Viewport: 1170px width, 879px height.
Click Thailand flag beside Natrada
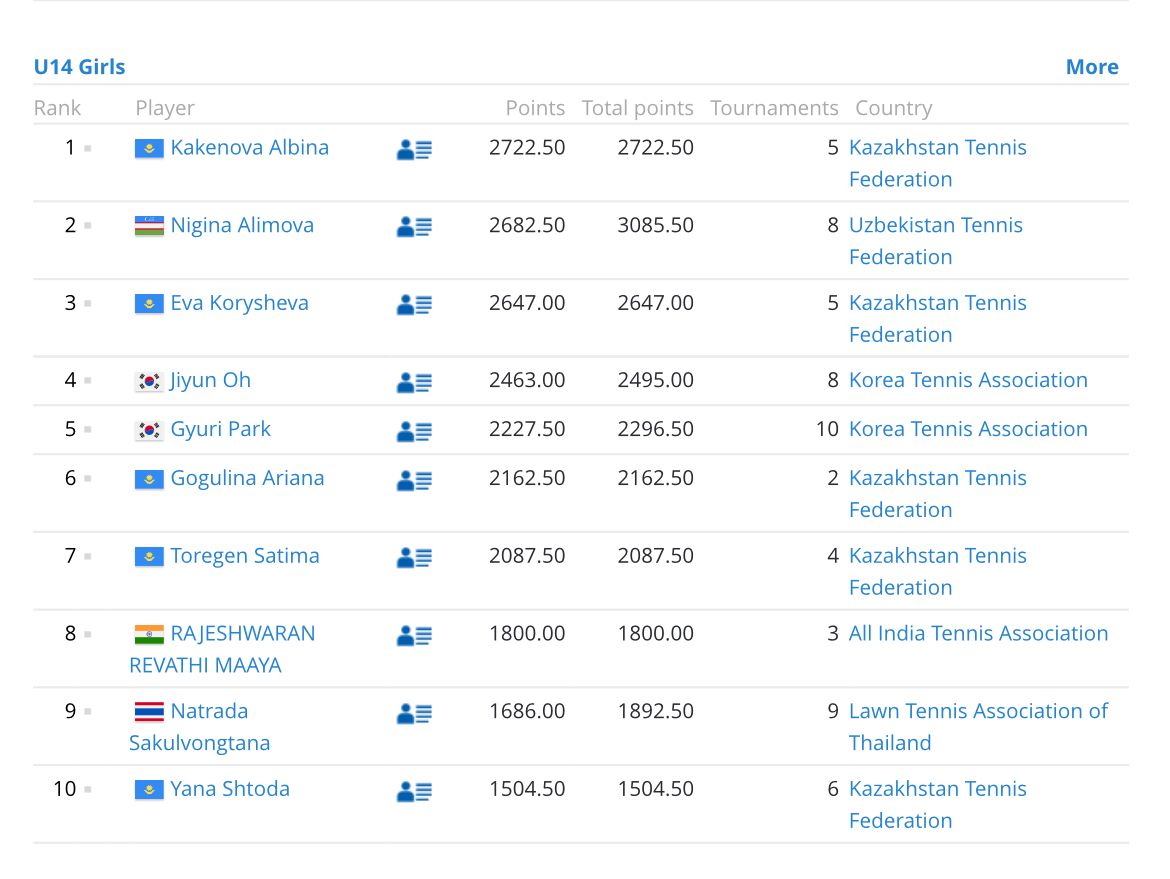149,712
